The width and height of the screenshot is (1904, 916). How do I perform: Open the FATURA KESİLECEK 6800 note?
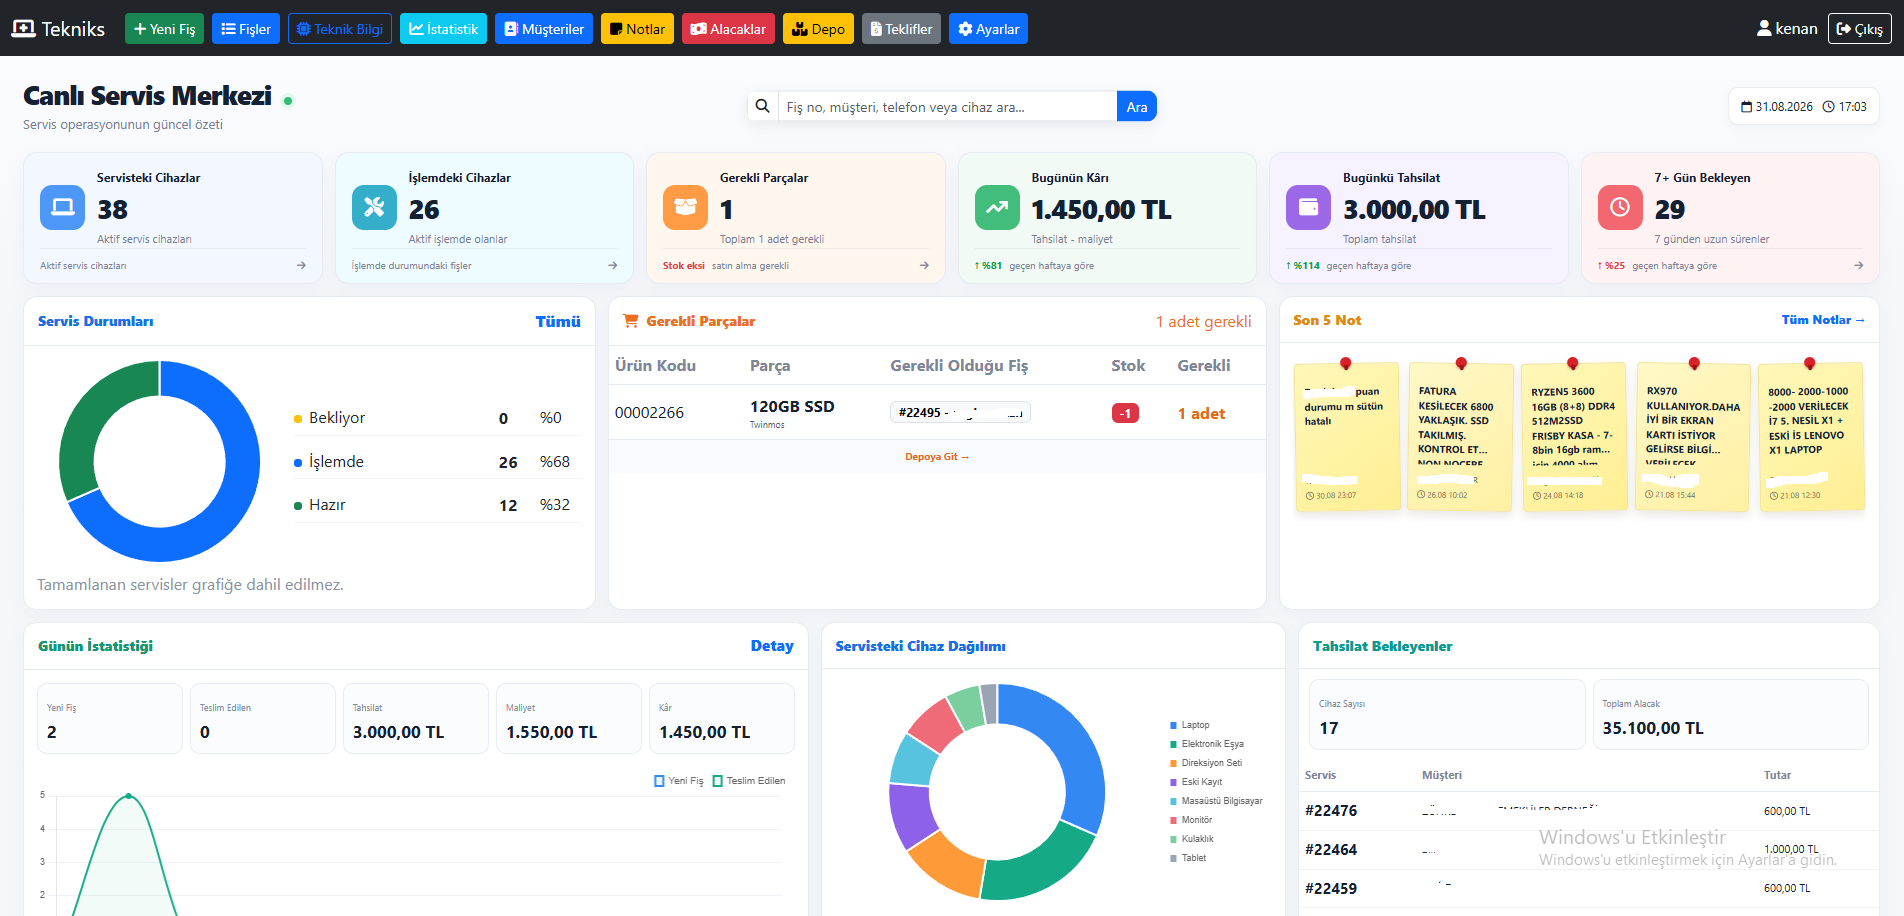click(x=1460, y=436)
